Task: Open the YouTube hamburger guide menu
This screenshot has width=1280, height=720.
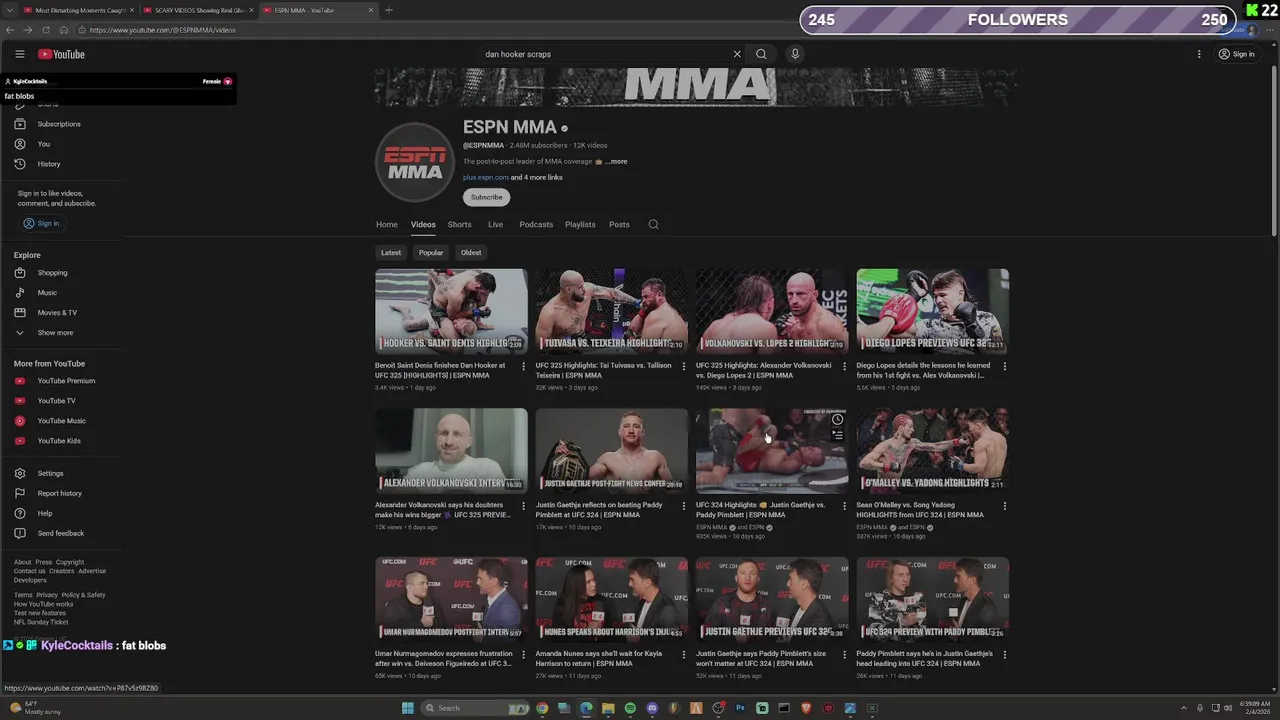Action: pos(19,54)
